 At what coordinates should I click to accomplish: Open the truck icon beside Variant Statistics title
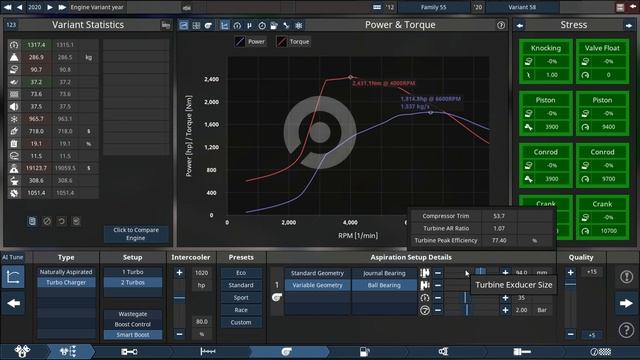165,25
